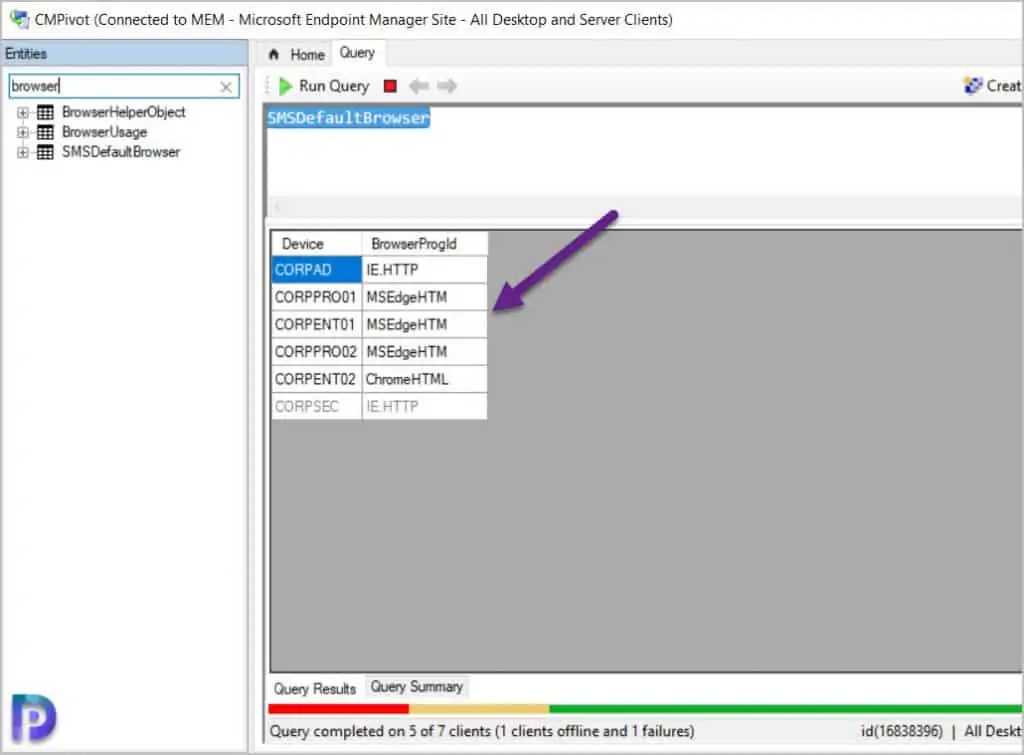This screenshot has height=755, width=1024.
Task: Click the Home house icon
Action: (274, 54)
